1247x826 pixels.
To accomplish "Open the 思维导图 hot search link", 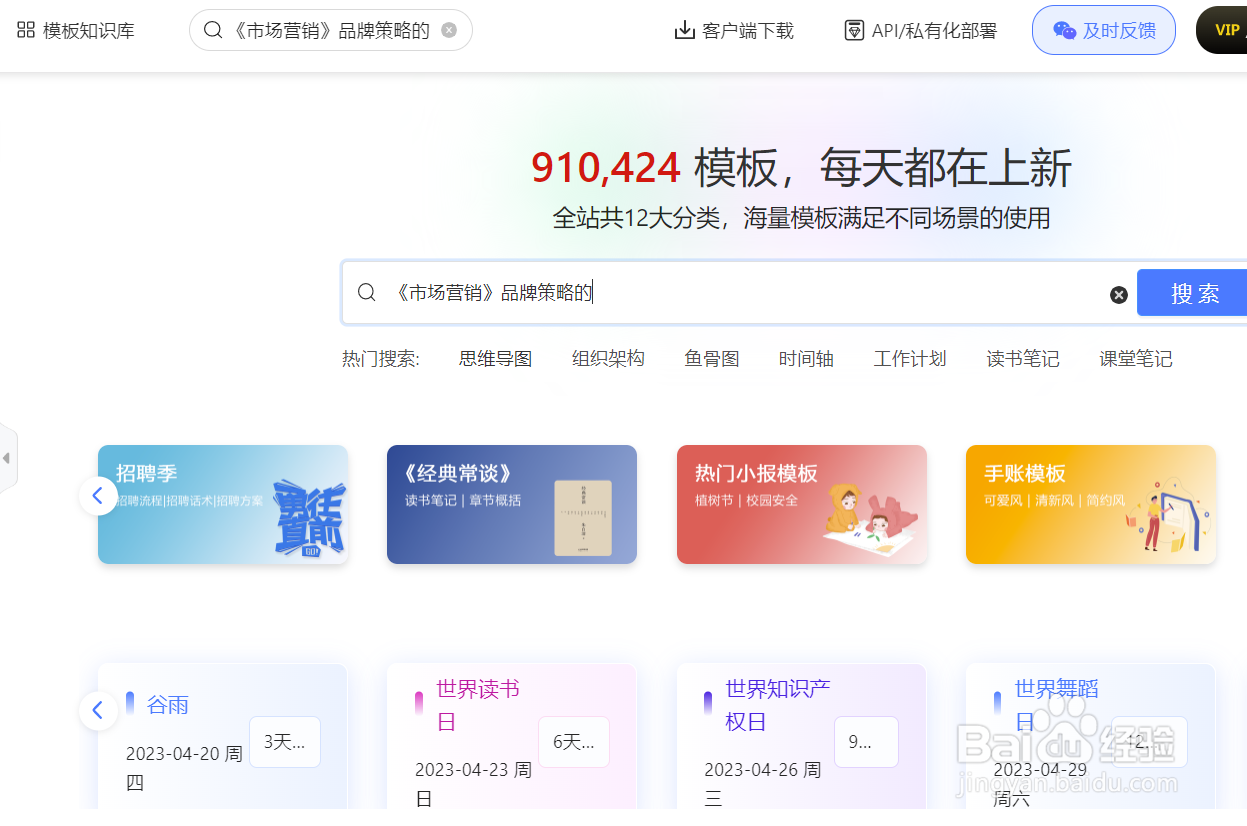I will pos(495,358).
